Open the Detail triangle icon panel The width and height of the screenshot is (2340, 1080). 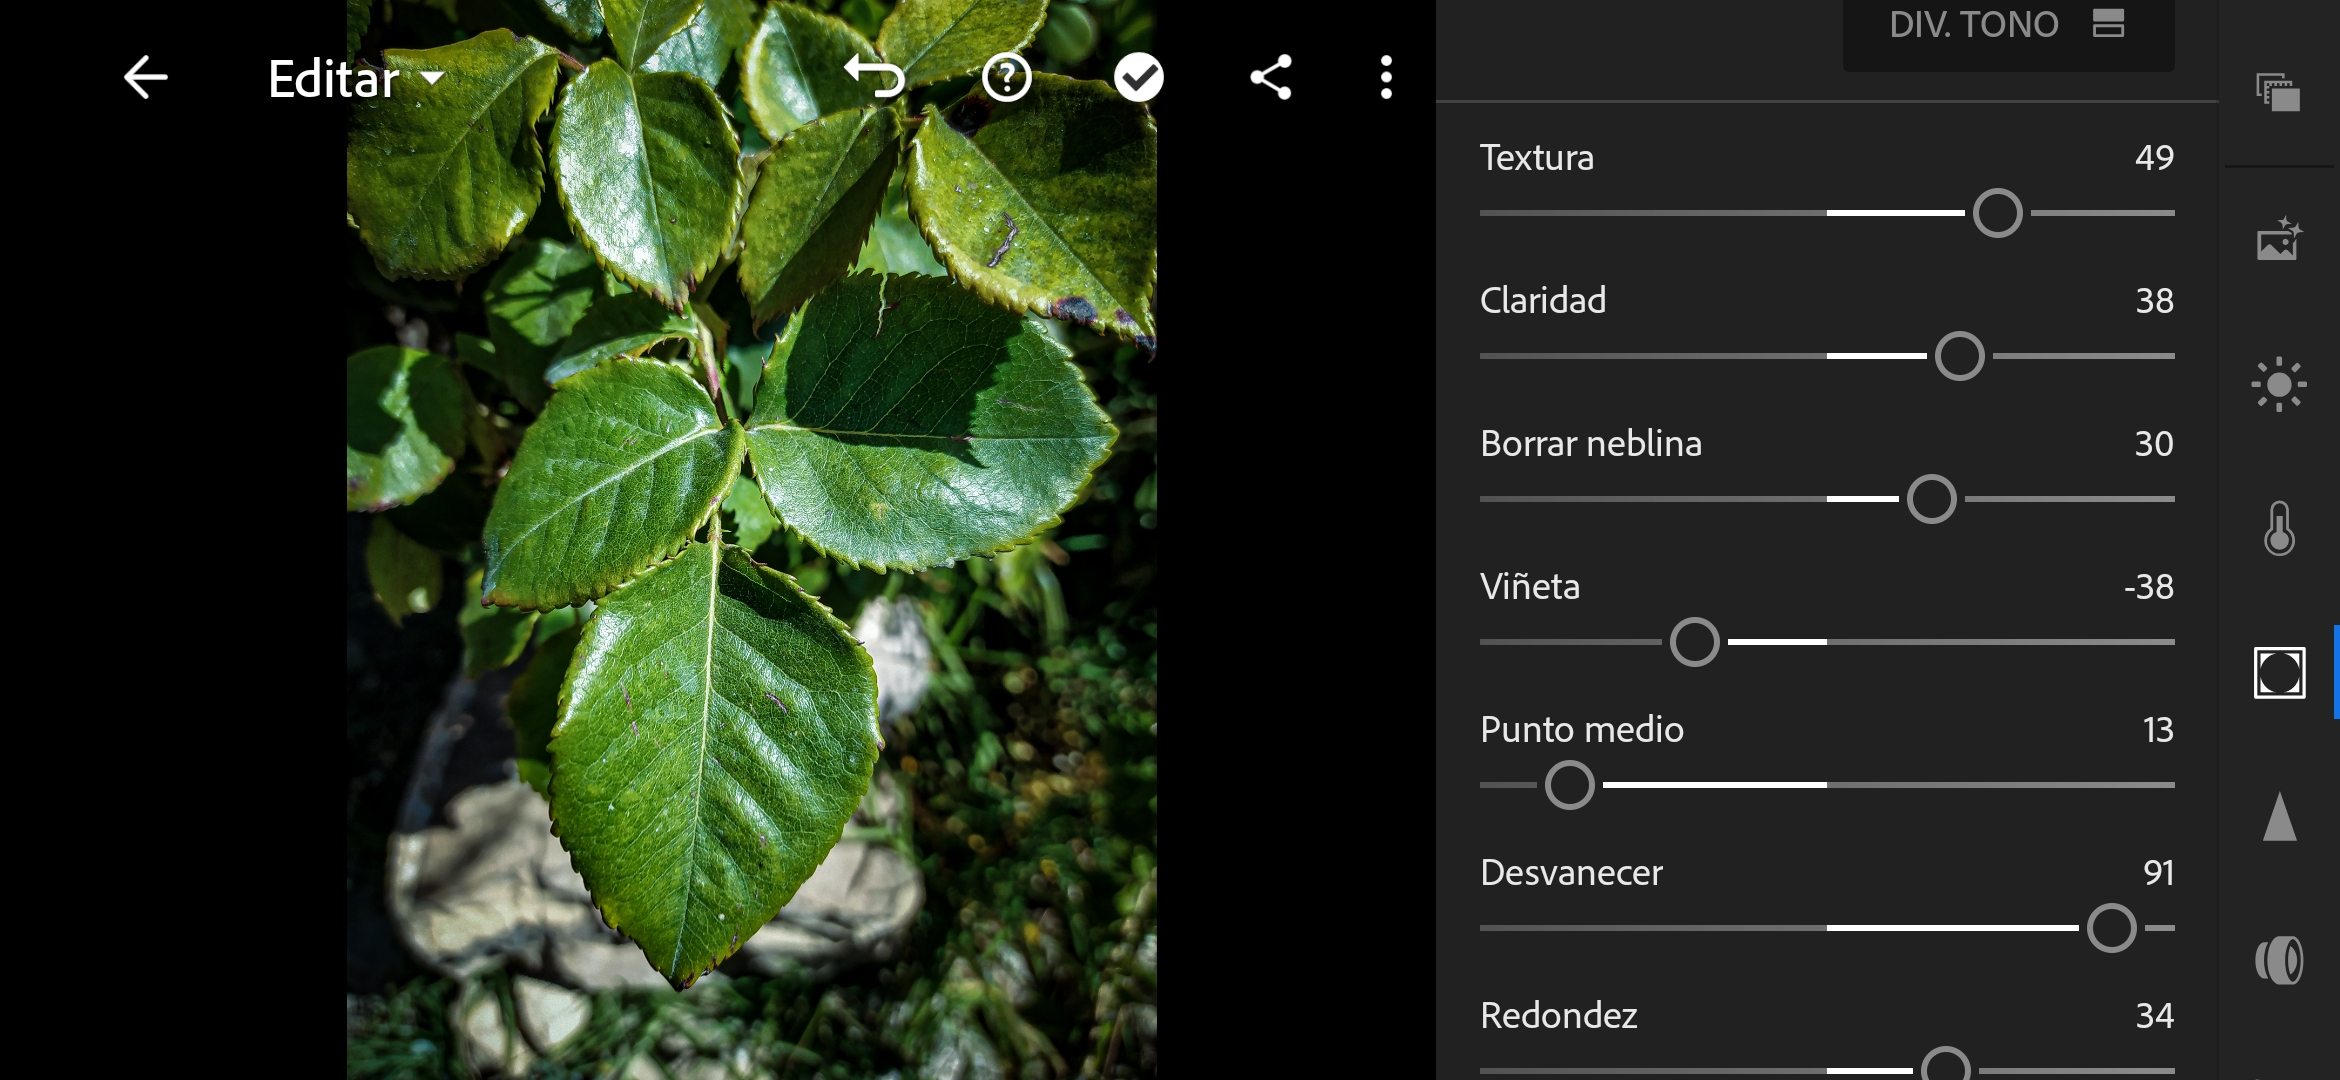2279,816
